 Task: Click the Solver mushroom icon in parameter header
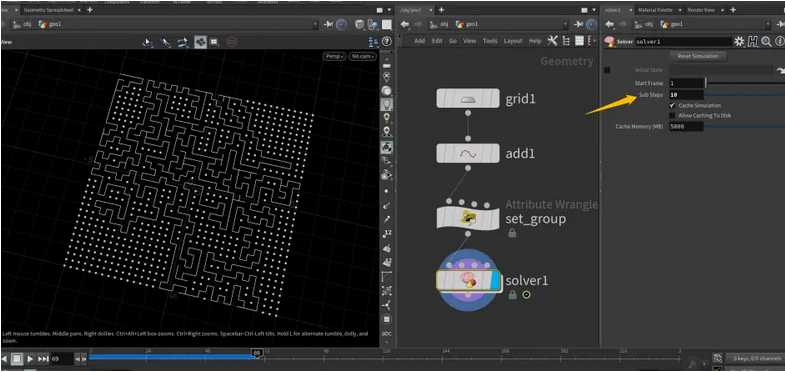coord(609,42)
